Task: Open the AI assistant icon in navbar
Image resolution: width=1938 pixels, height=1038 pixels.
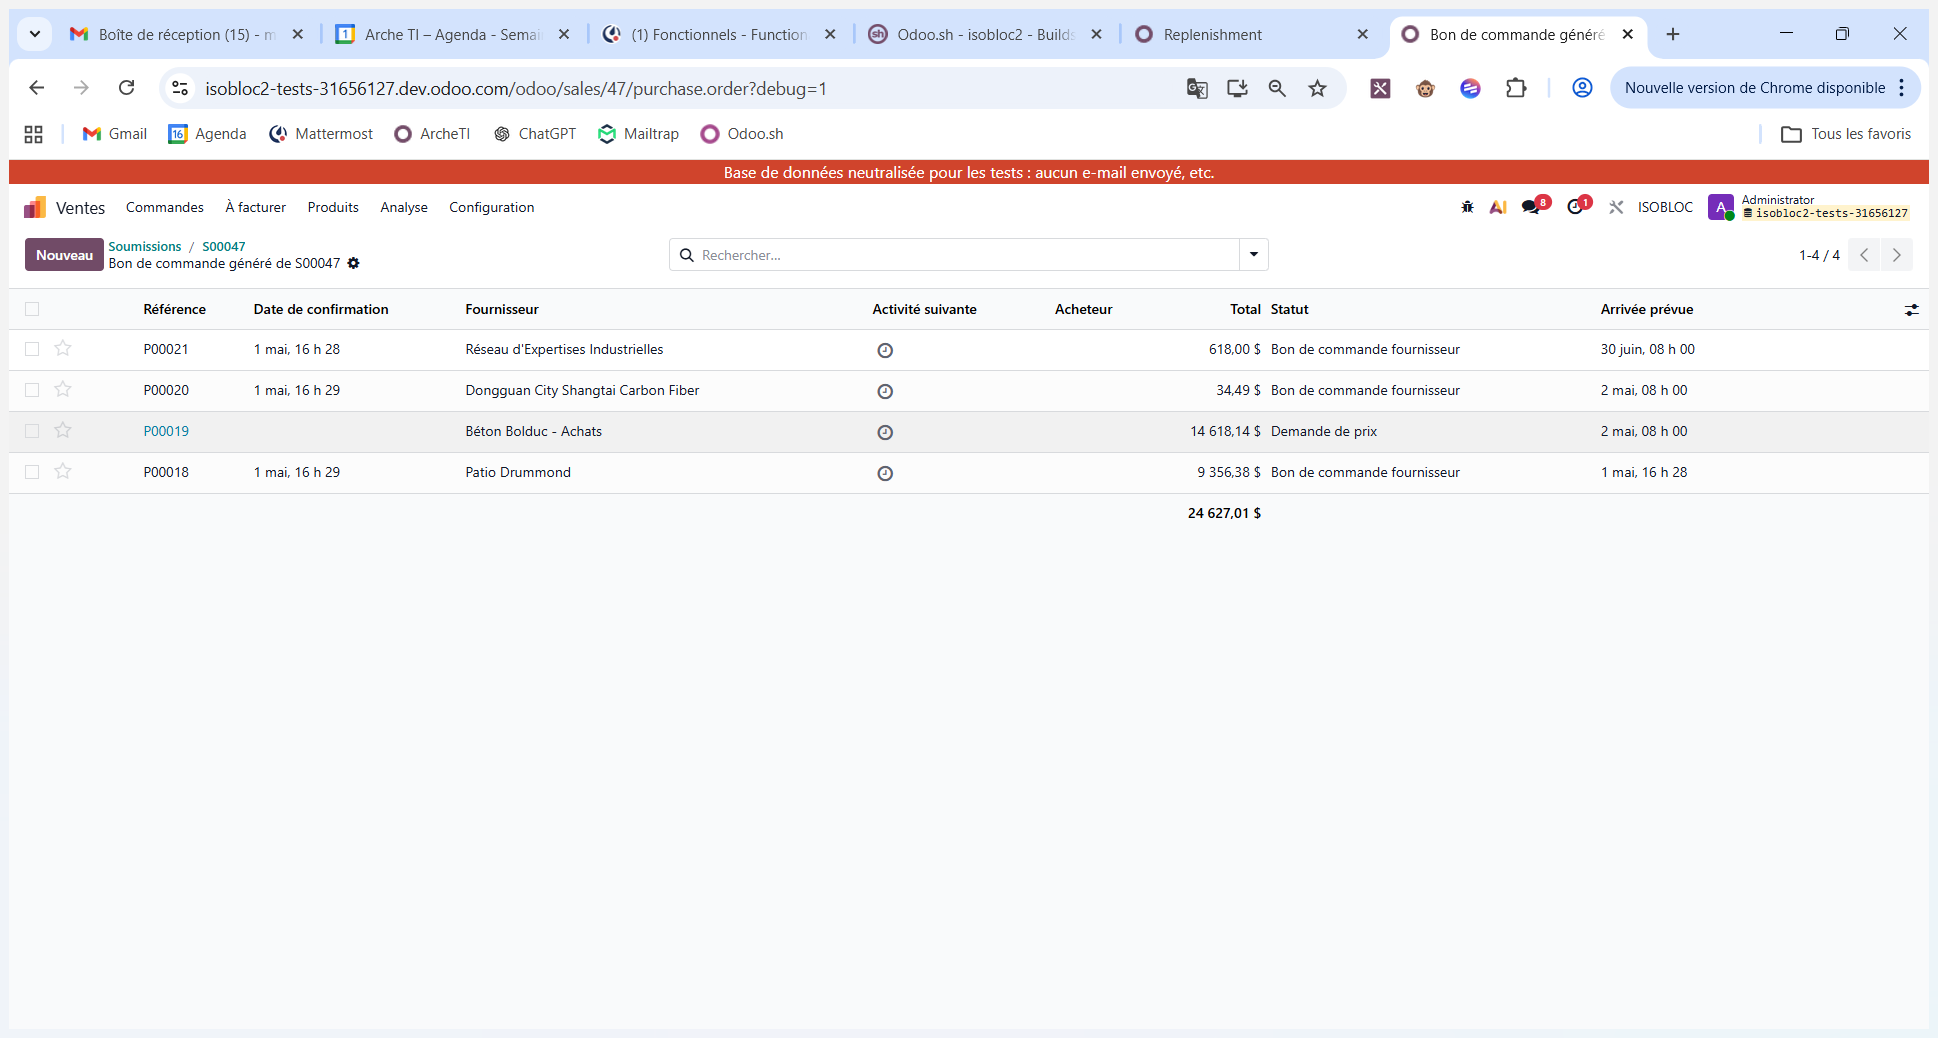Action: click(x=1498, y=207)
